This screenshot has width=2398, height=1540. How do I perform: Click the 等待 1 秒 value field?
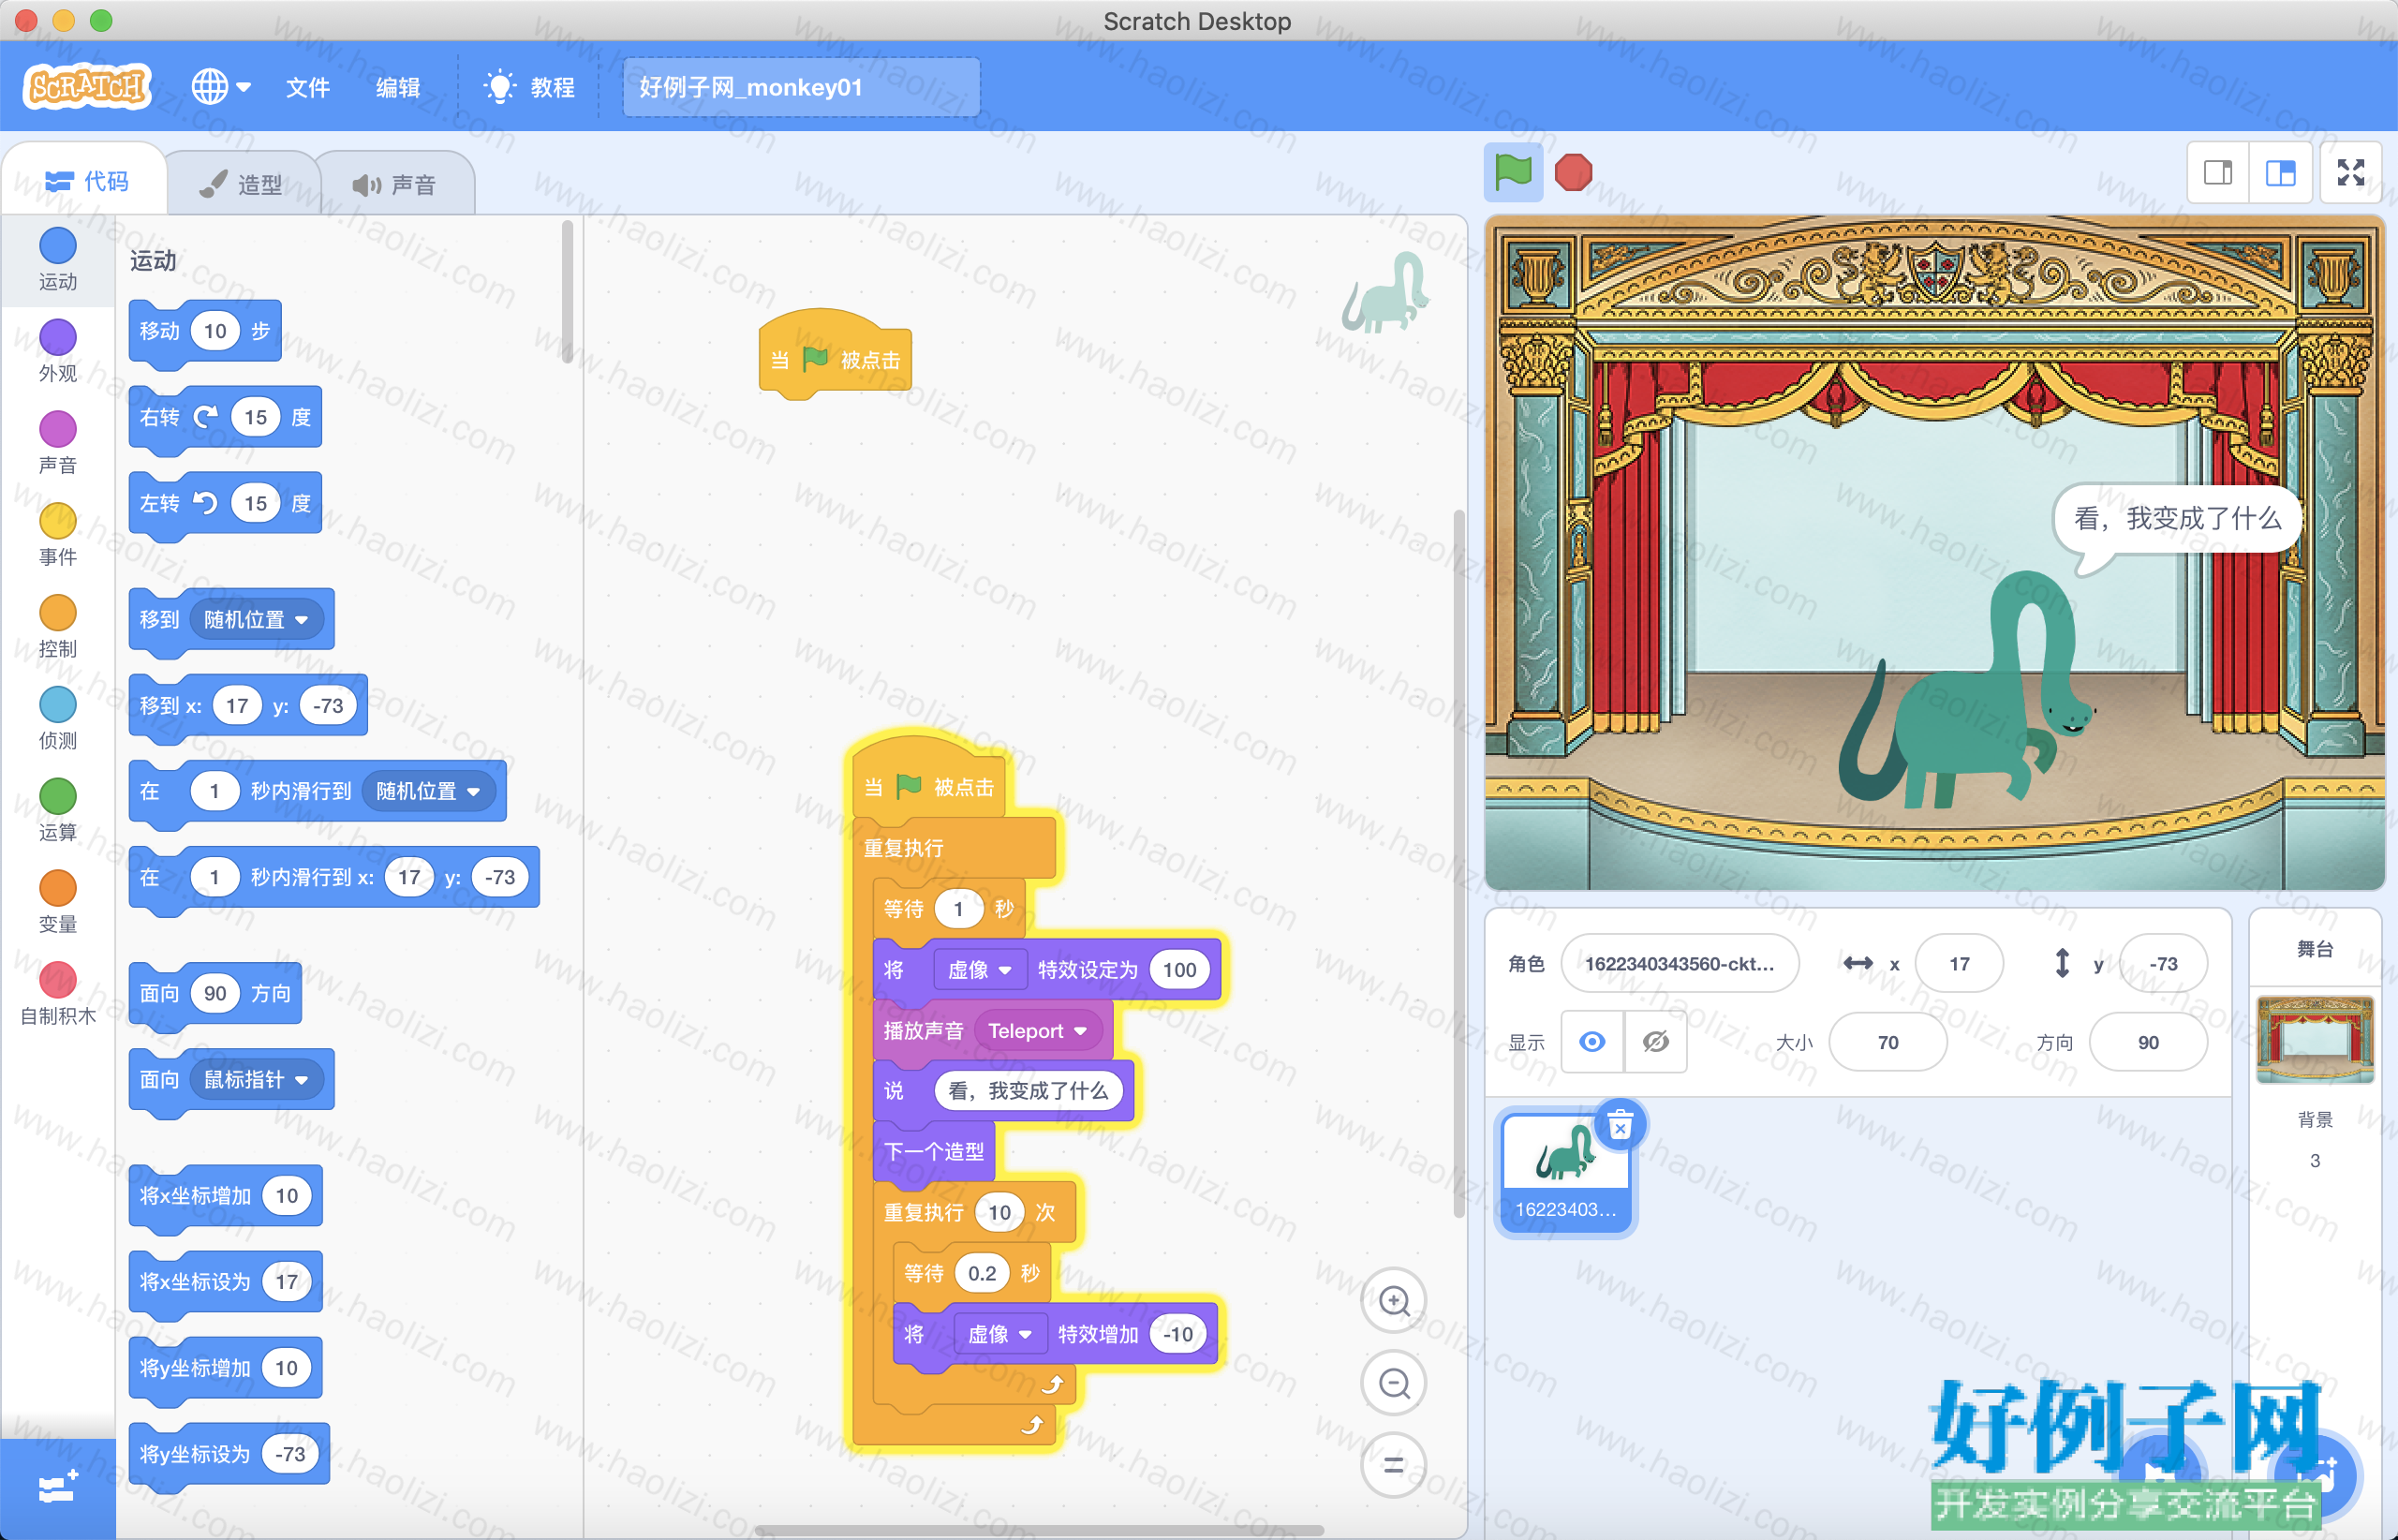coord(958,909)
